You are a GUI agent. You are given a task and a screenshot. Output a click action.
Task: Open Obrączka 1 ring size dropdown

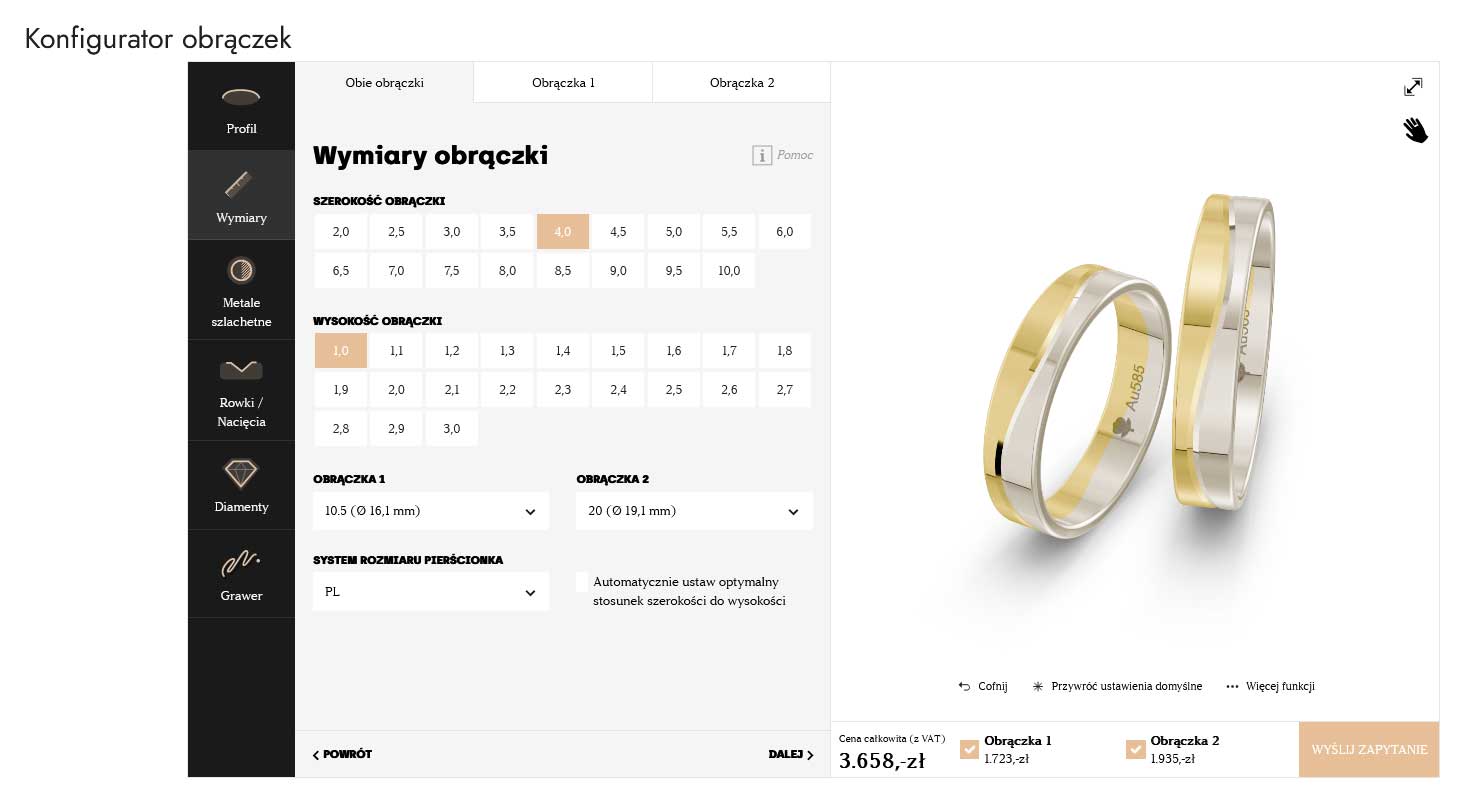coord(430,511)
